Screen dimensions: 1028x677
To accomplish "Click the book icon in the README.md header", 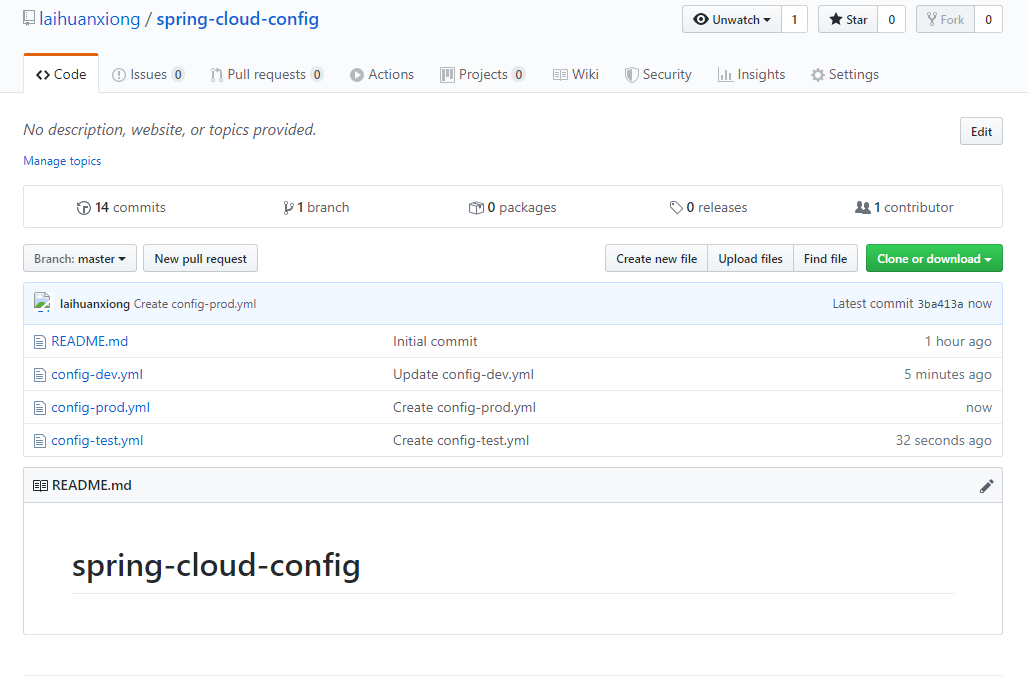I will pyautogui.click(x=40, y=486).
